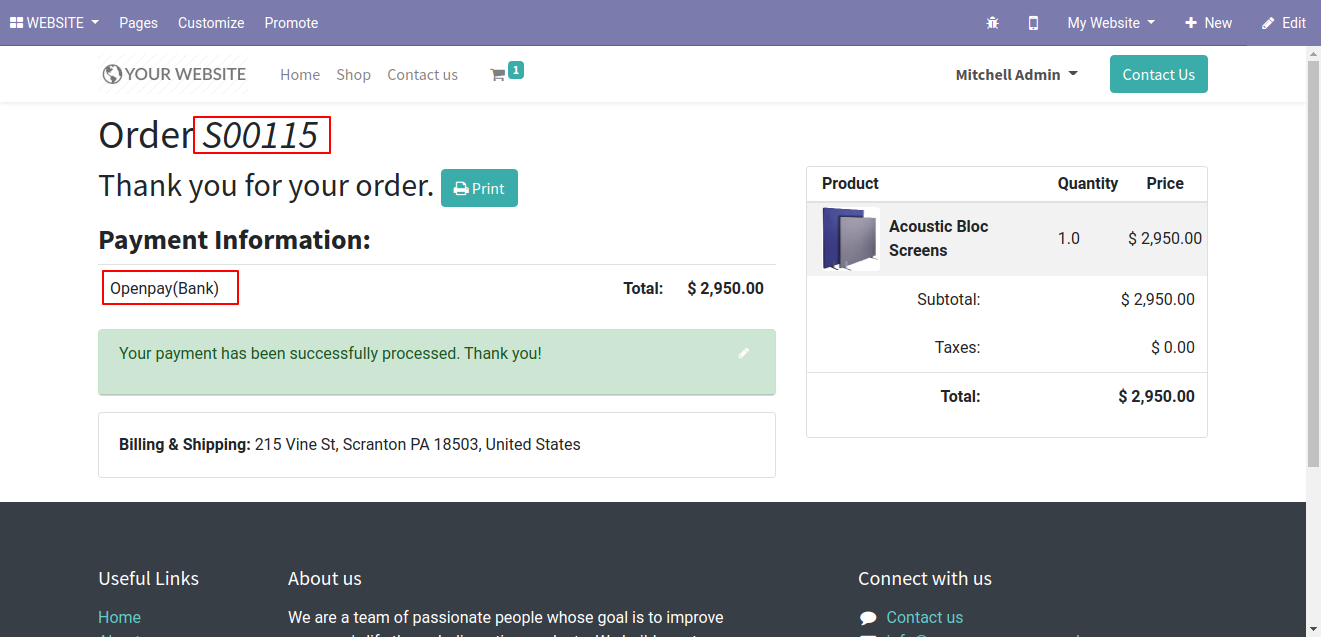Screen dimensions: 1321x637
Task: Click the speech bubble icon in the footer
Action: tap(868, 618)
